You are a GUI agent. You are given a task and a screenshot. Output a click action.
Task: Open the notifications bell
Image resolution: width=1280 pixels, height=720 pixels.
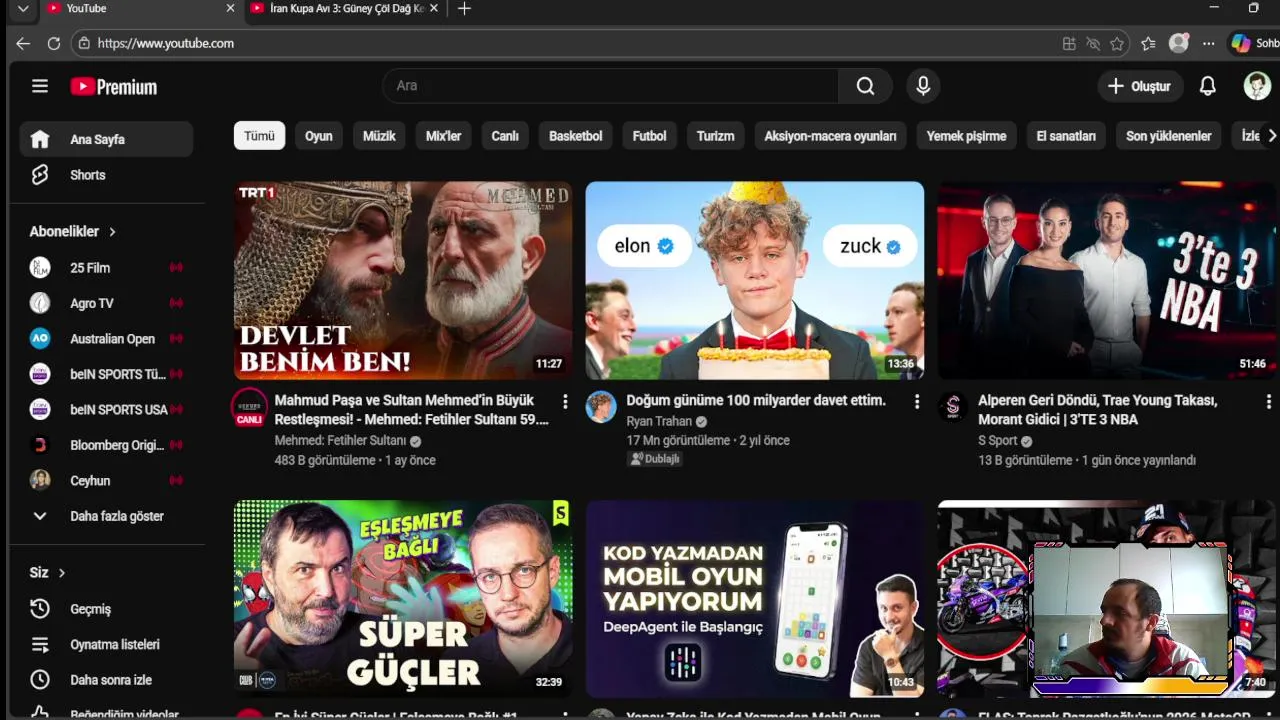point(1208,86)
